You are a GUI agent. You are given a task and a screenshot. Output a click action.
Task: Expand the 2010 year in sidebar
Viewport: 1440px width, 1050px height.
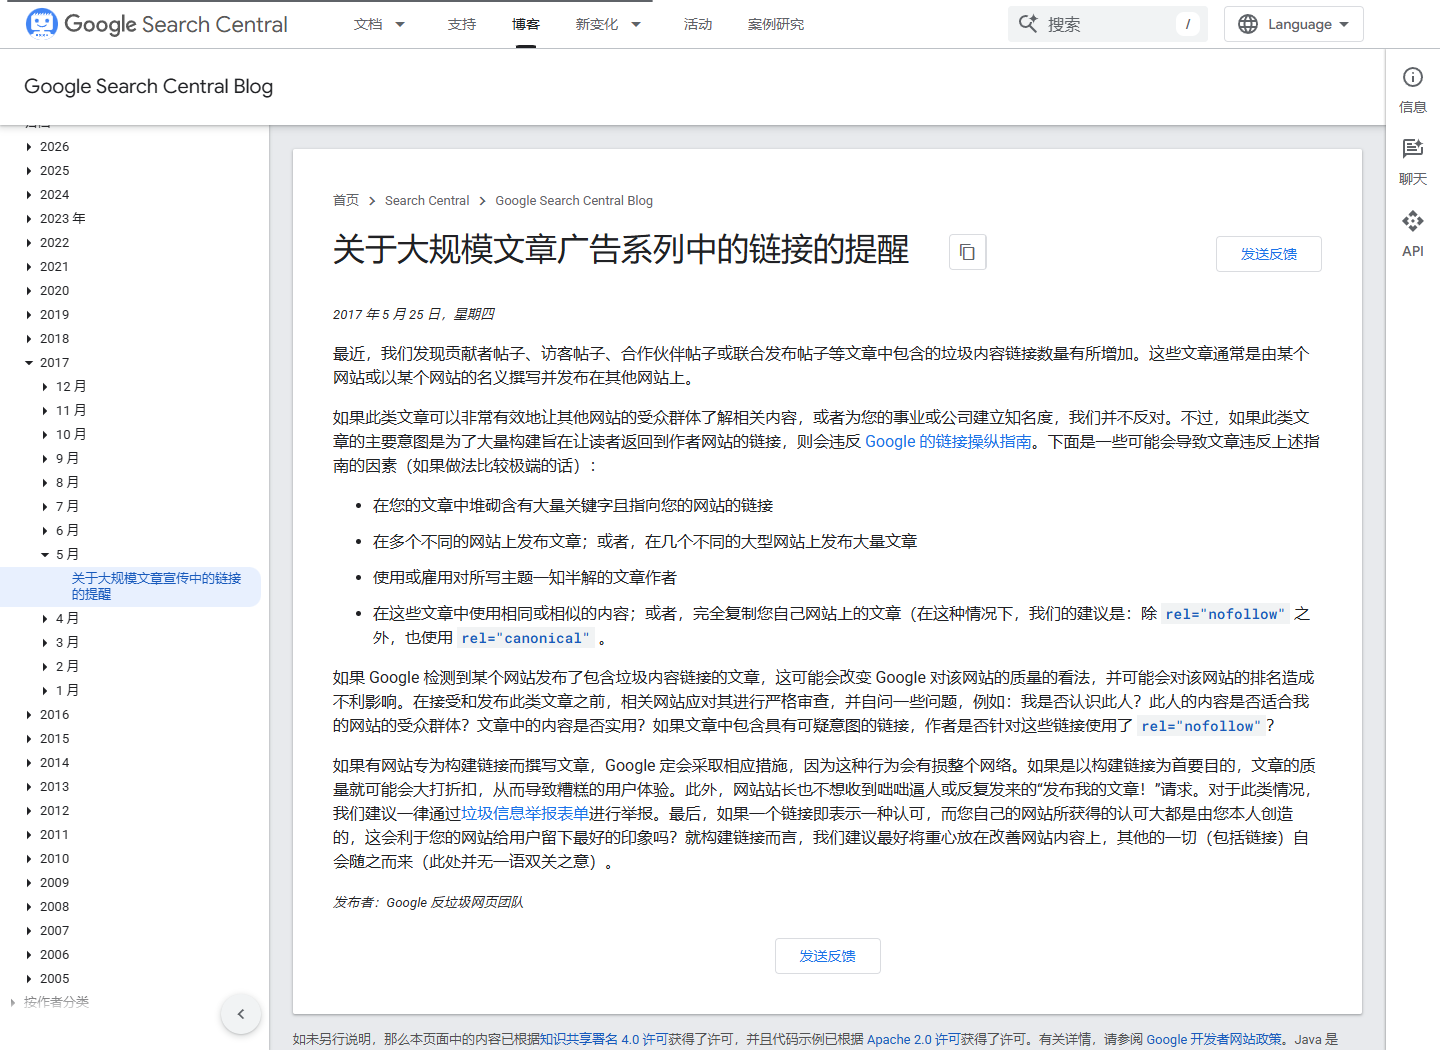[29, 859]
